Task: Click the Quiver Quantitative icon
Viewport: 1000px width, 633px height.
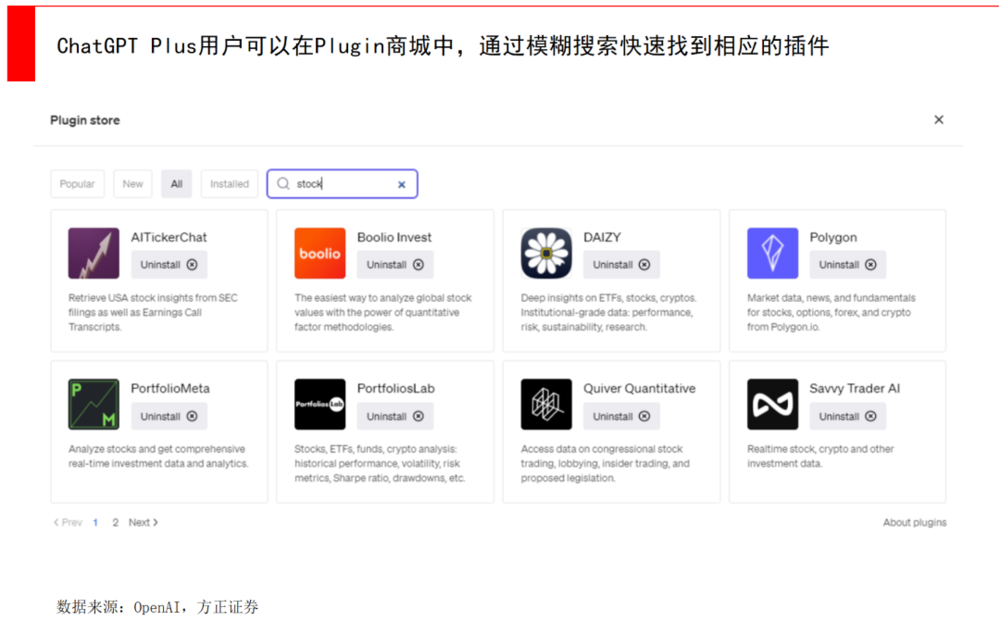Action: (x=545, y=404)
